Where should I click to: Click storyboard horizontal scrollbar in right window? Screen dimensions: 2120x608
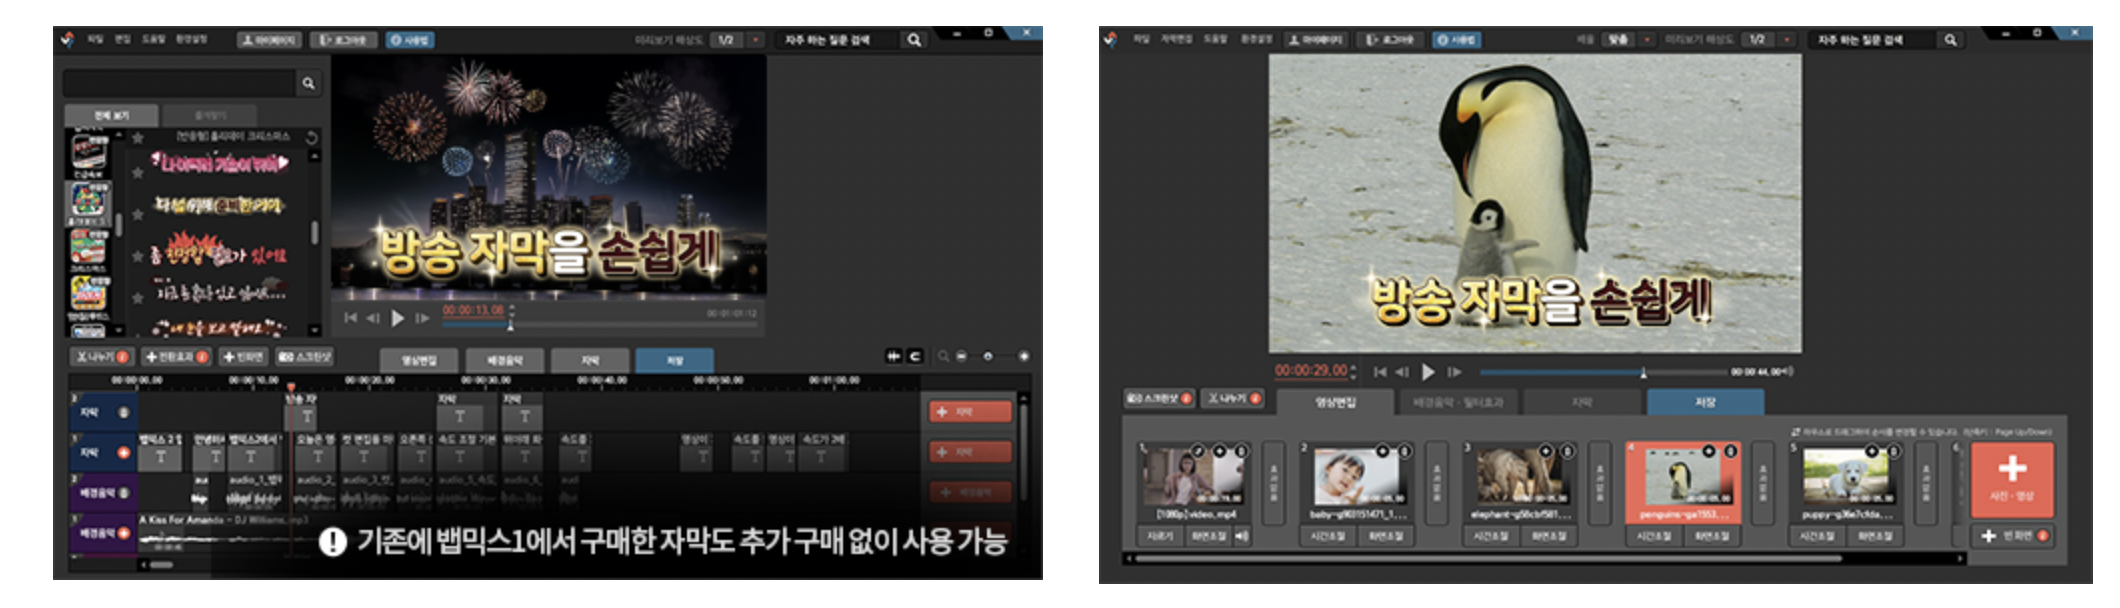point(1488,559)
